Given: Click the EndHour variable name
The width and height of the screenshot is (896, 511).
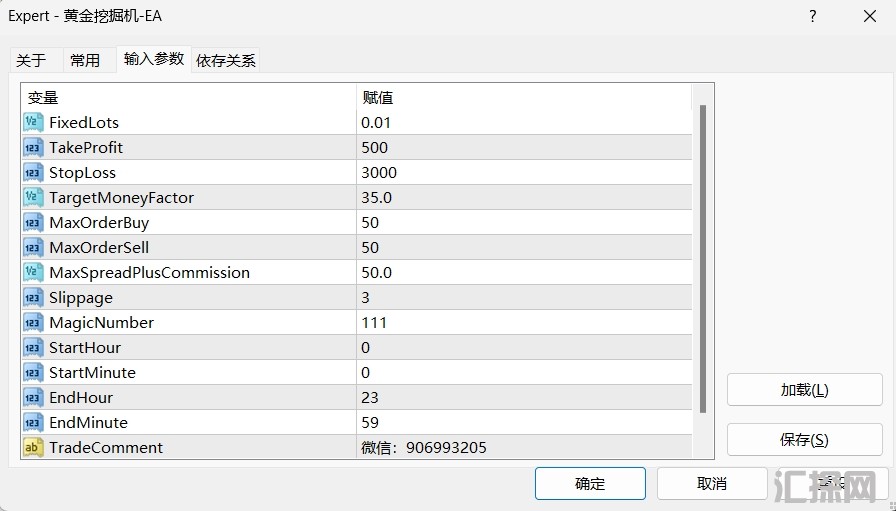Looking at the screenshot, I should pyautogui.click(x=81, y=397).
